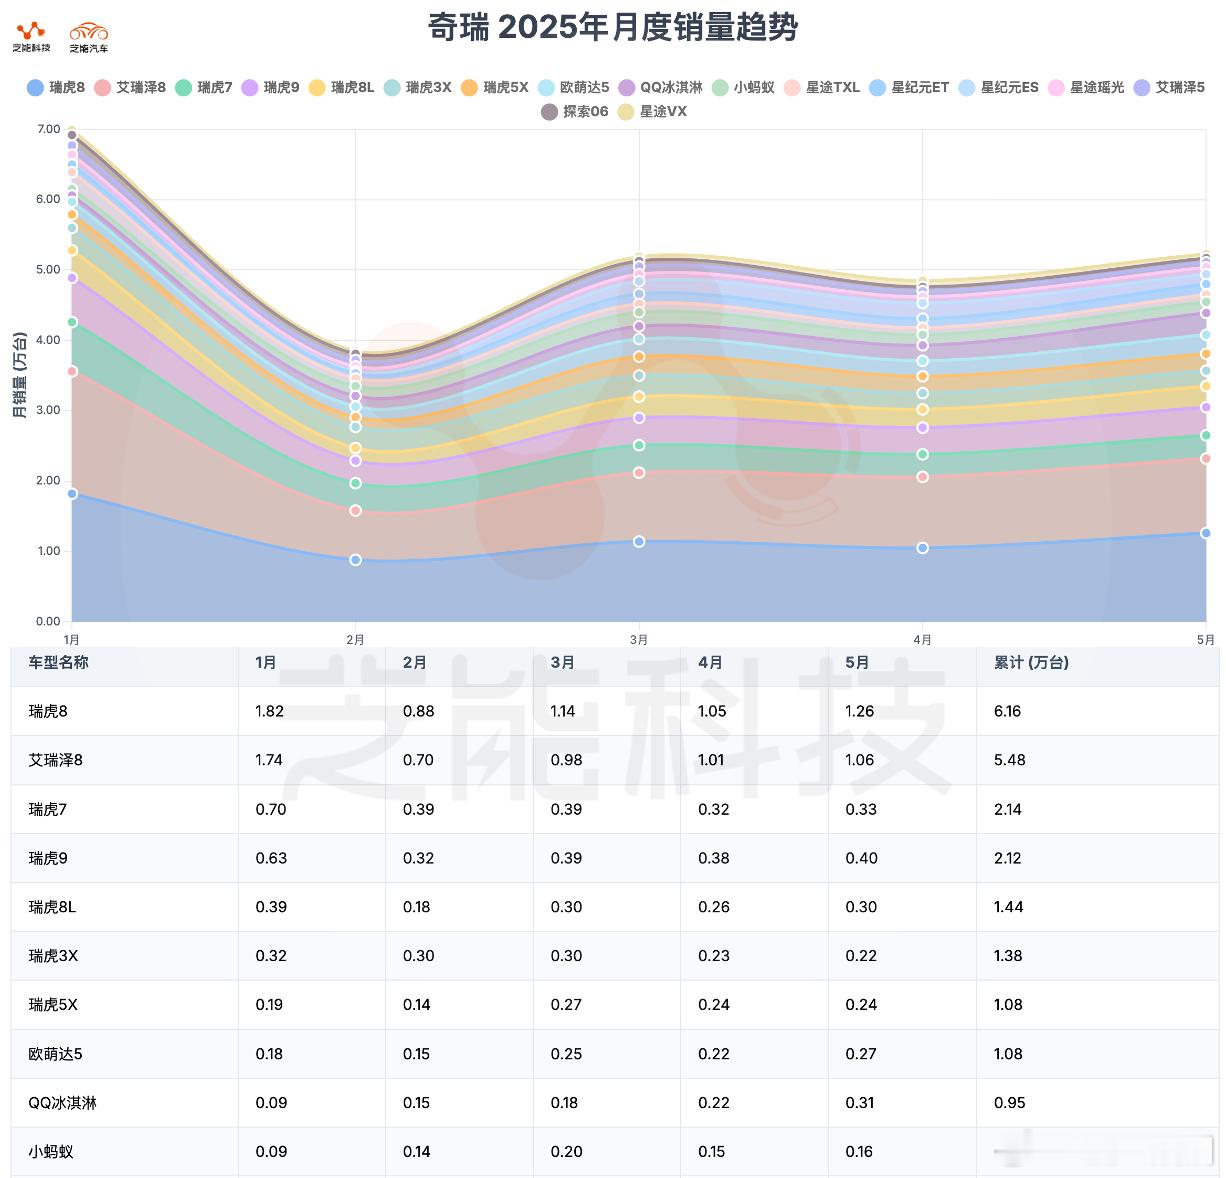Select the 瑞虎8L table row name
Viewport: 1226px width, 1178px height.
53,908
